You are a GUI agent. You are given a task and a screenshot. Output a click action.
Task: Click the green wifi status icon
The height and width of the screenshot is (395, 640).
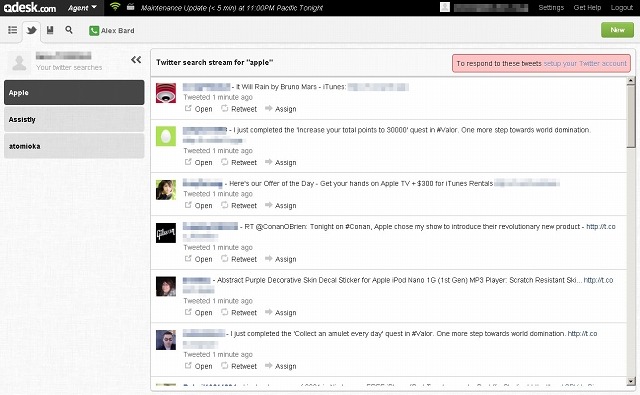click(x=115, y=7)
